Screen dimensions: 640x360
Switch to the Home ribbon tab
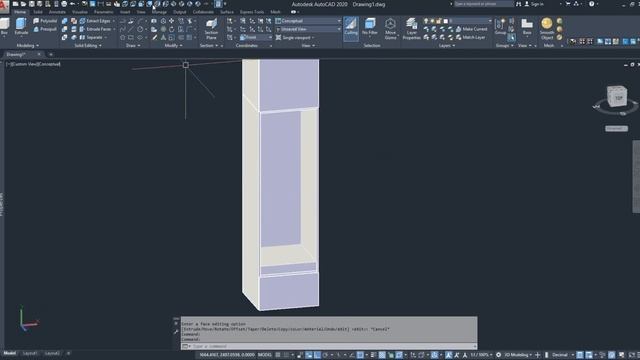tap(20, 12)
